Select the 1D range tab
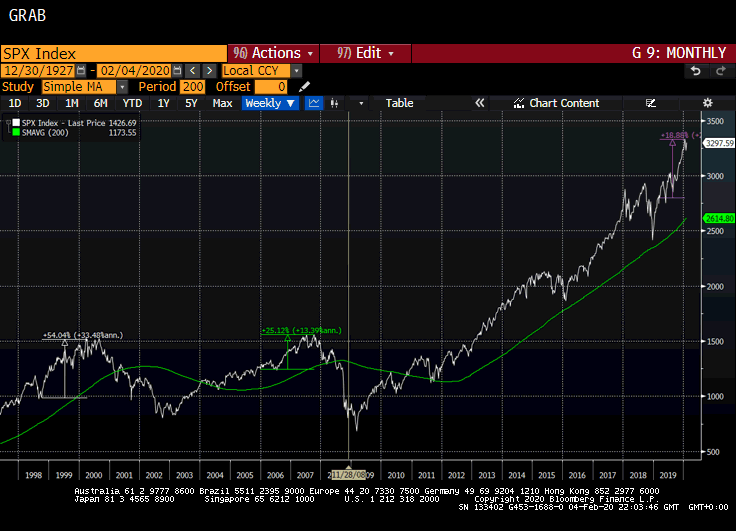 [15, 103]
